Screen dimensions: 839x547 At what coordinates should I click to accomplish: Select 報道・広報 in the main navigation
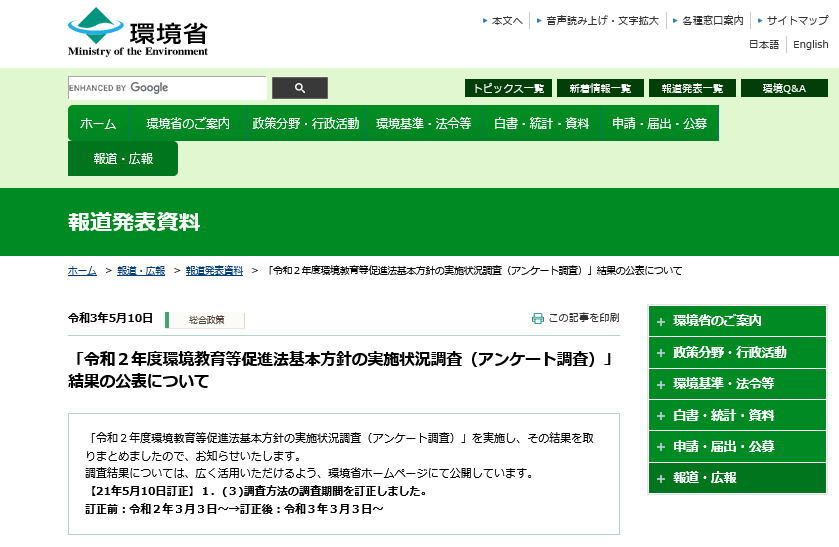[123, 159]
